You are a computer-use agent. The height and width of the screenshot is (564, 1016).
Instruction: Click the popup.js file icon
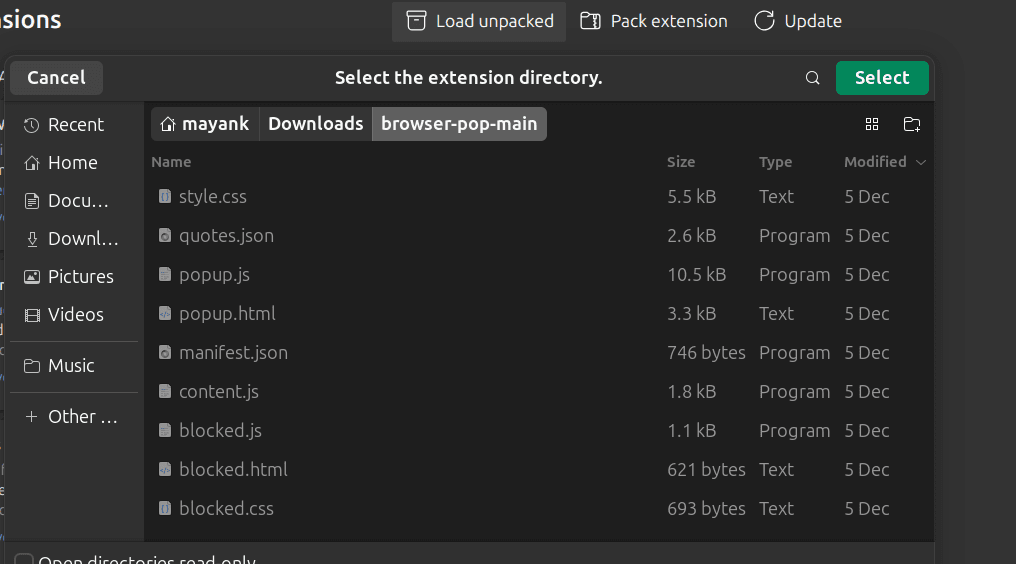(165, 274)
